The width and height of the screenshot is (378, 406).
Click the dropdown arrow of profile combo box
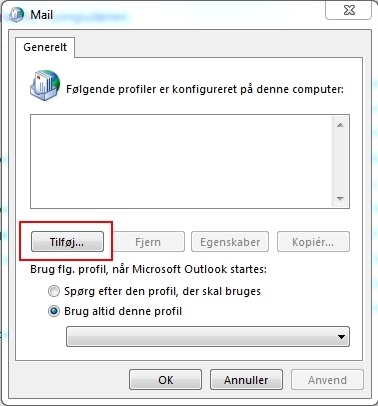(x=341, y=337)
